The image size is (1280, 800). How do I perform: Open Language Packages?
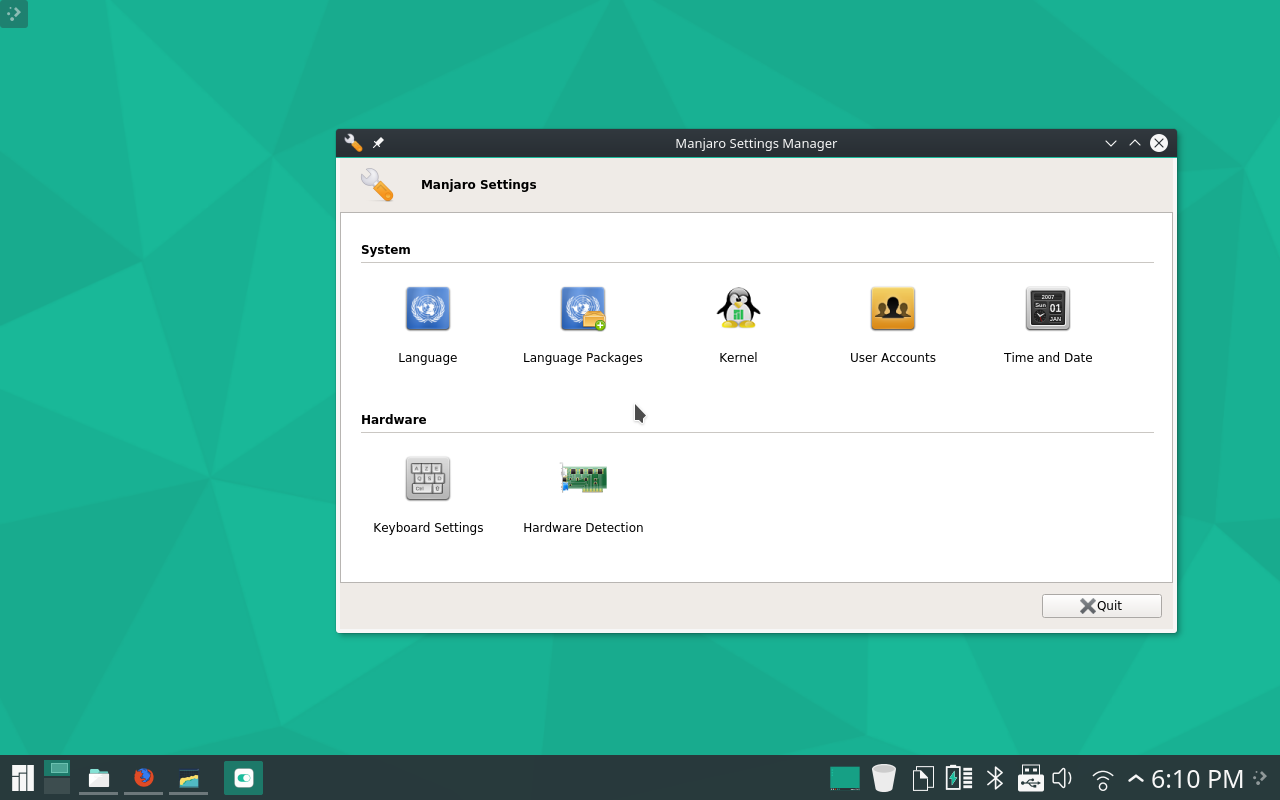point(582,308)
